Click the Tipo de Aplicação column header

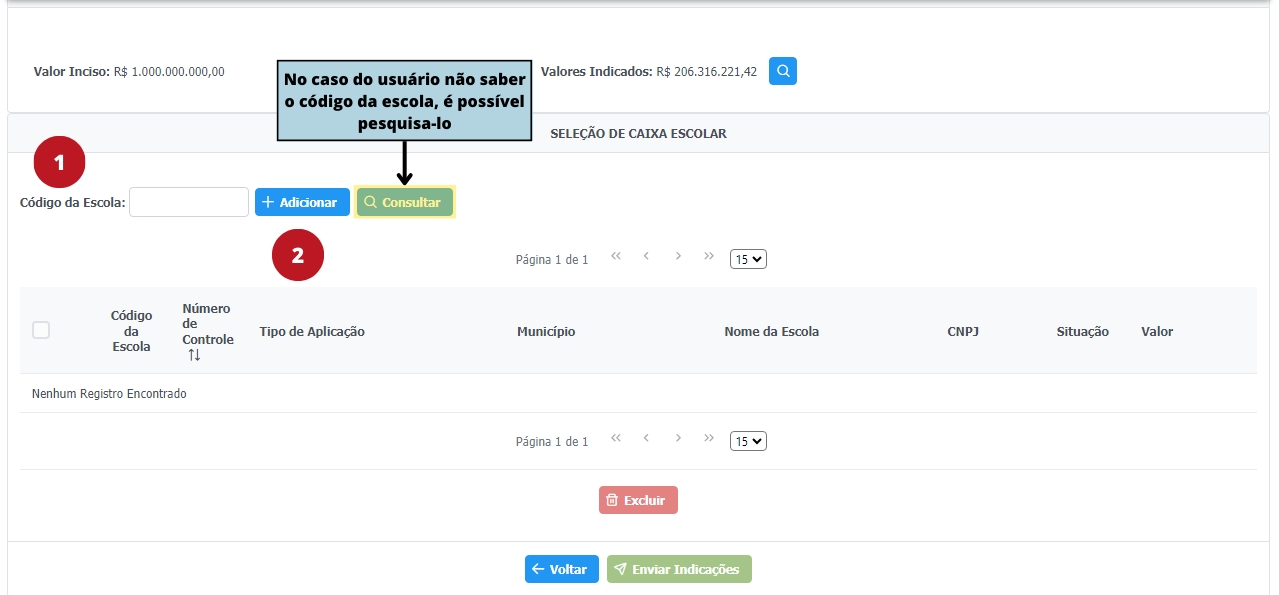pyautogui.click(x=312, y=332)
